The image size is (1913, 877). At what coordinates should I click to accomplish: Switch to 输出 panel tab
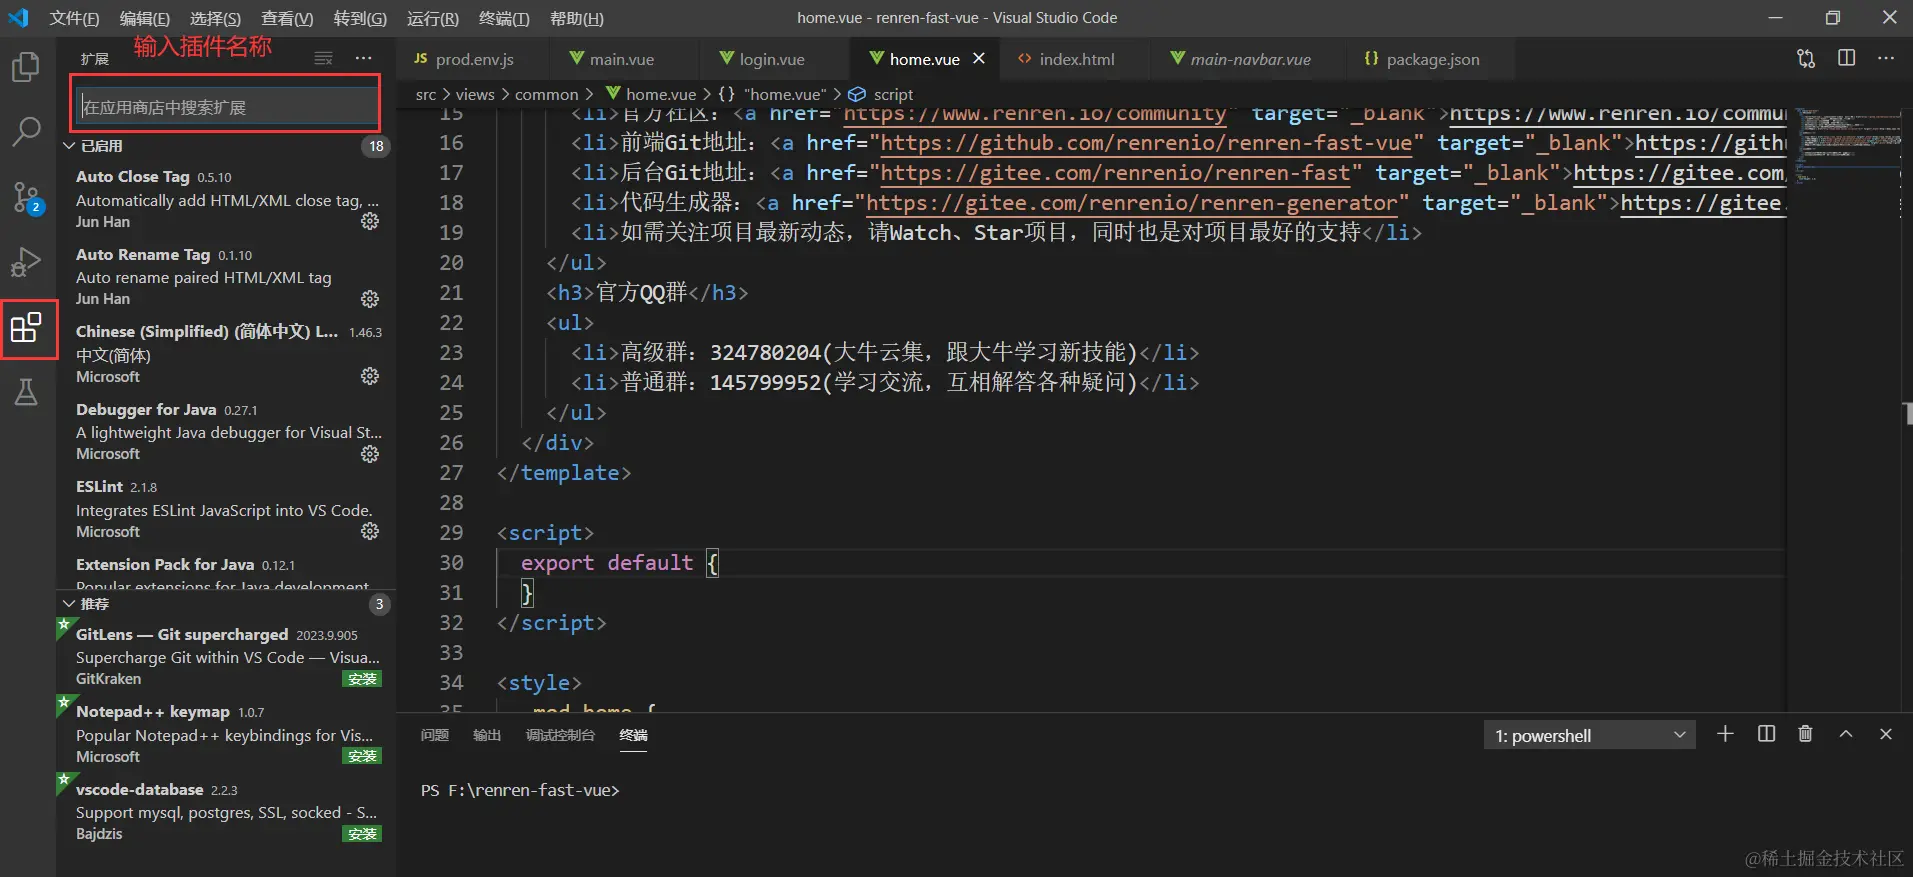click(x=487, y=735)
